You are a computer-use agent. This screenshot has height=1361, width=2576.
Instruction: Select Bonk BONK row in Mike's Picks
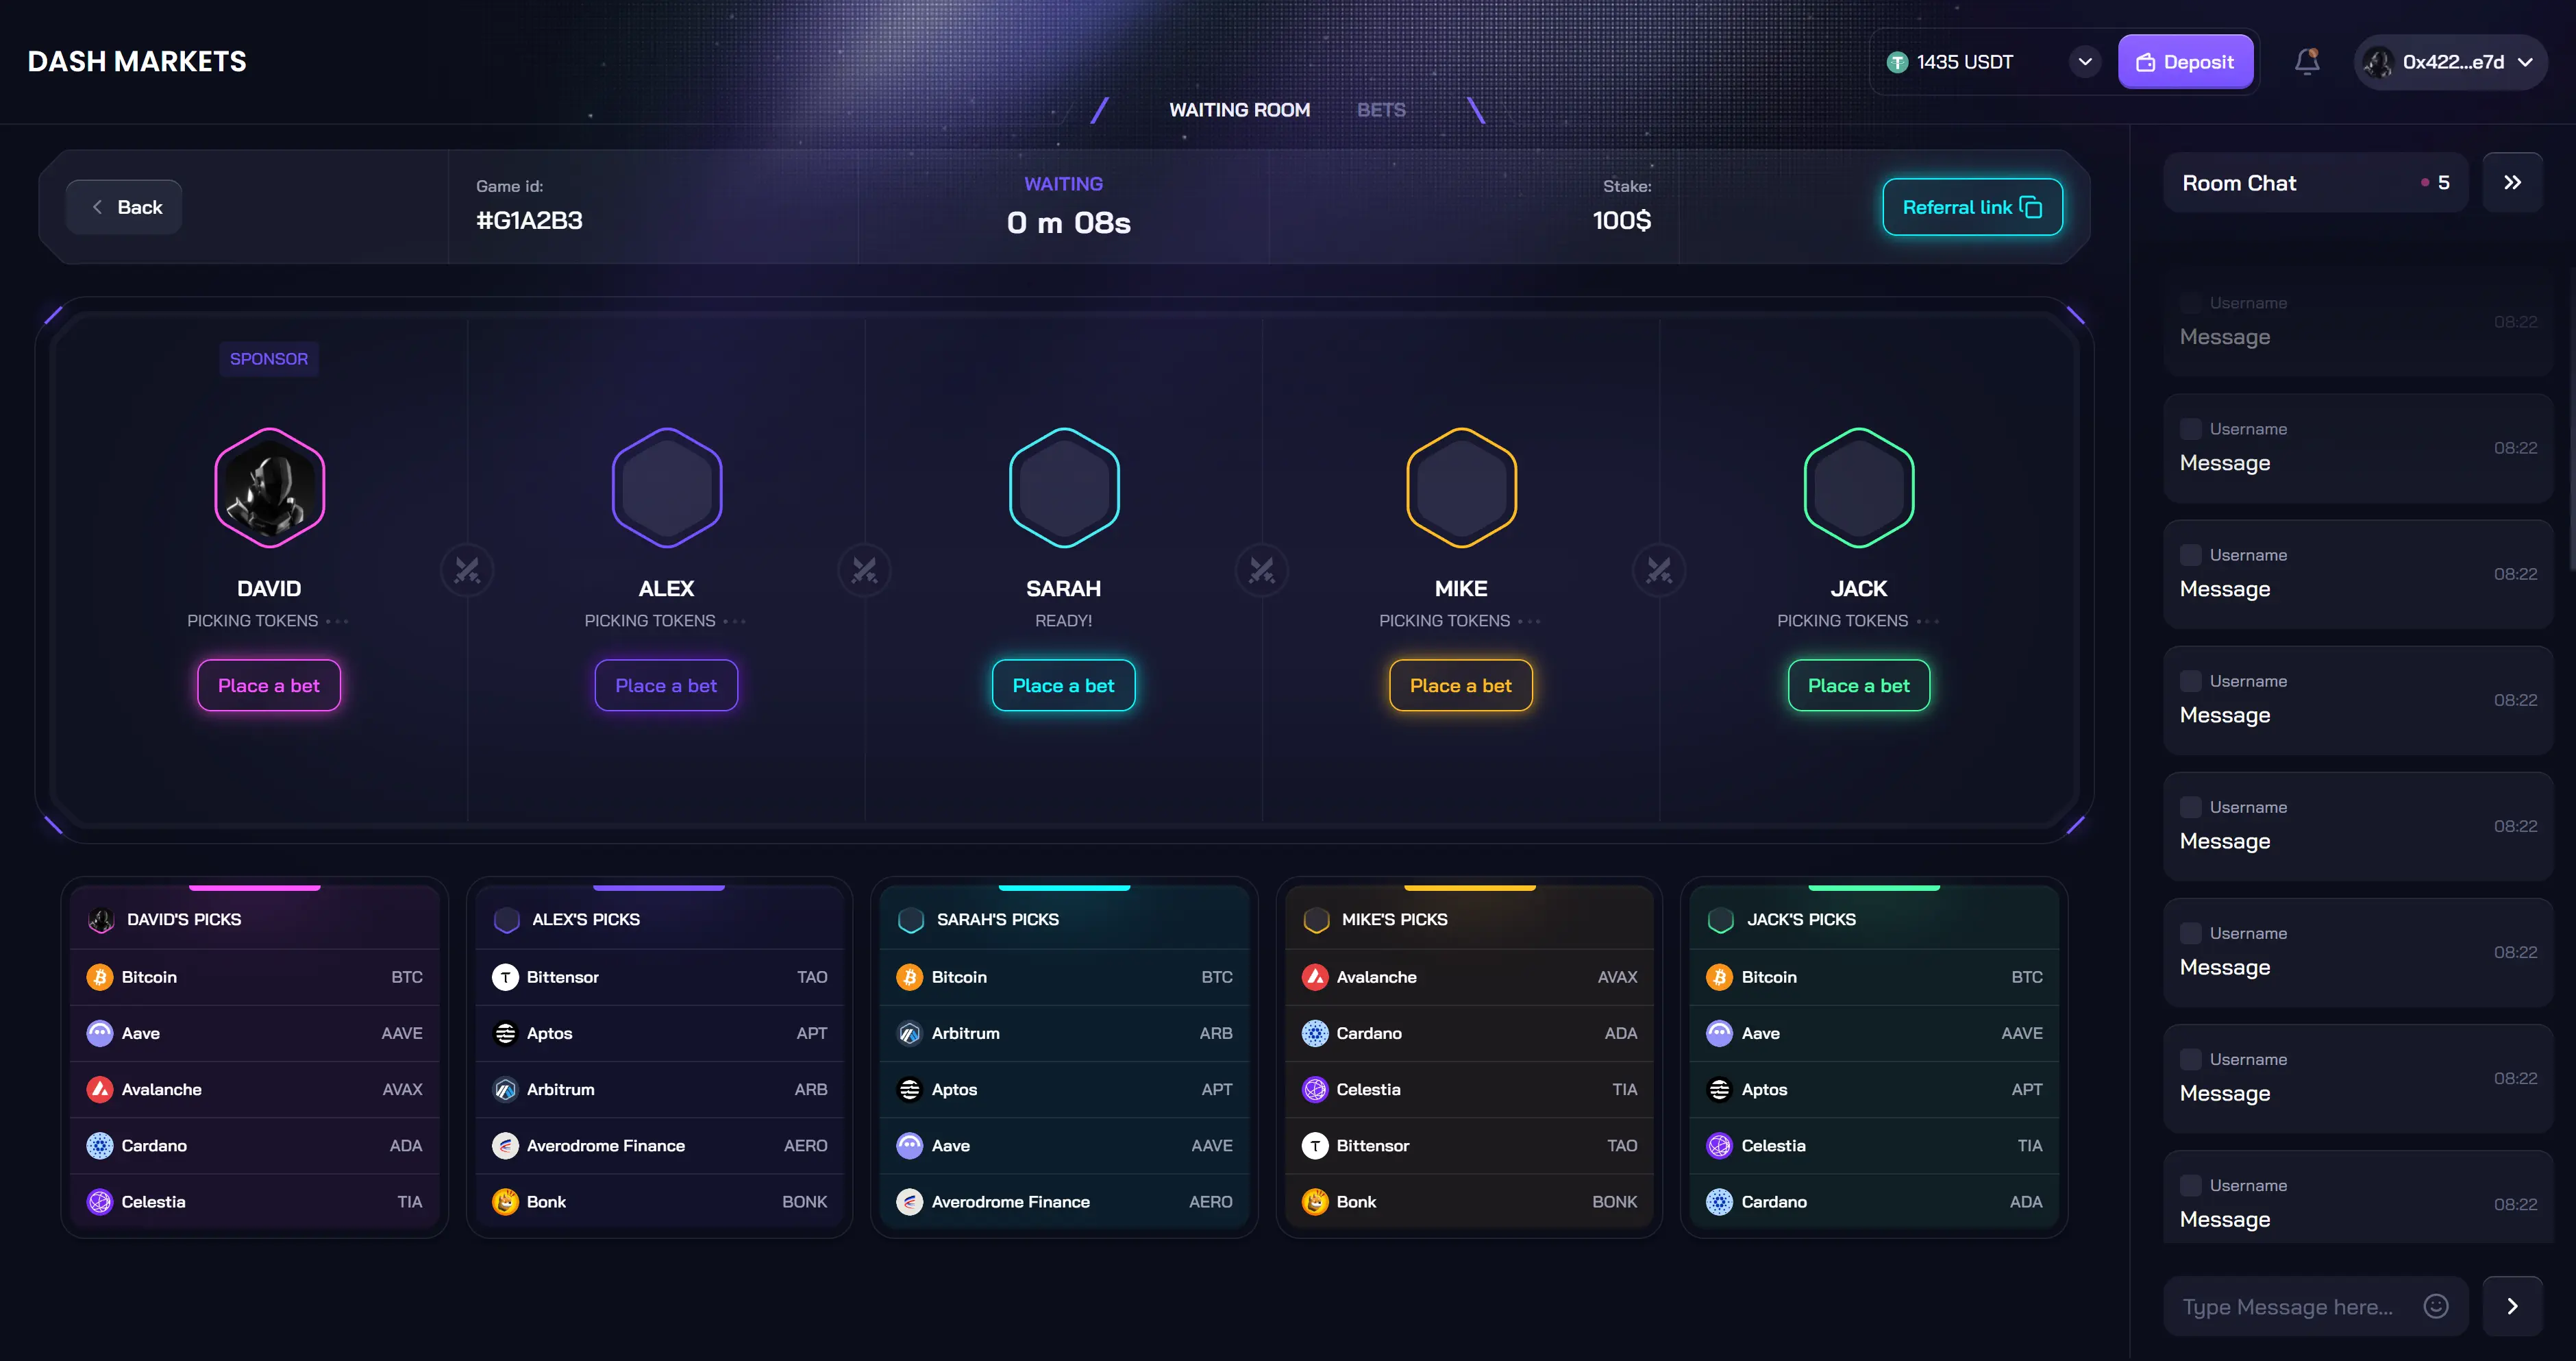pos(1469,1201)
